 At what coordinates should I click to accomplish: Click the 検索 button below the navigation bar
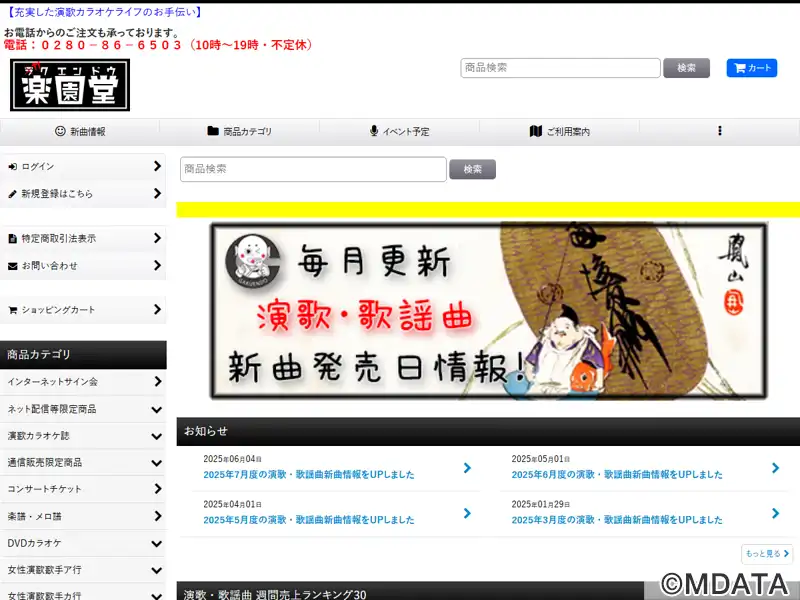tap(472, 169)
